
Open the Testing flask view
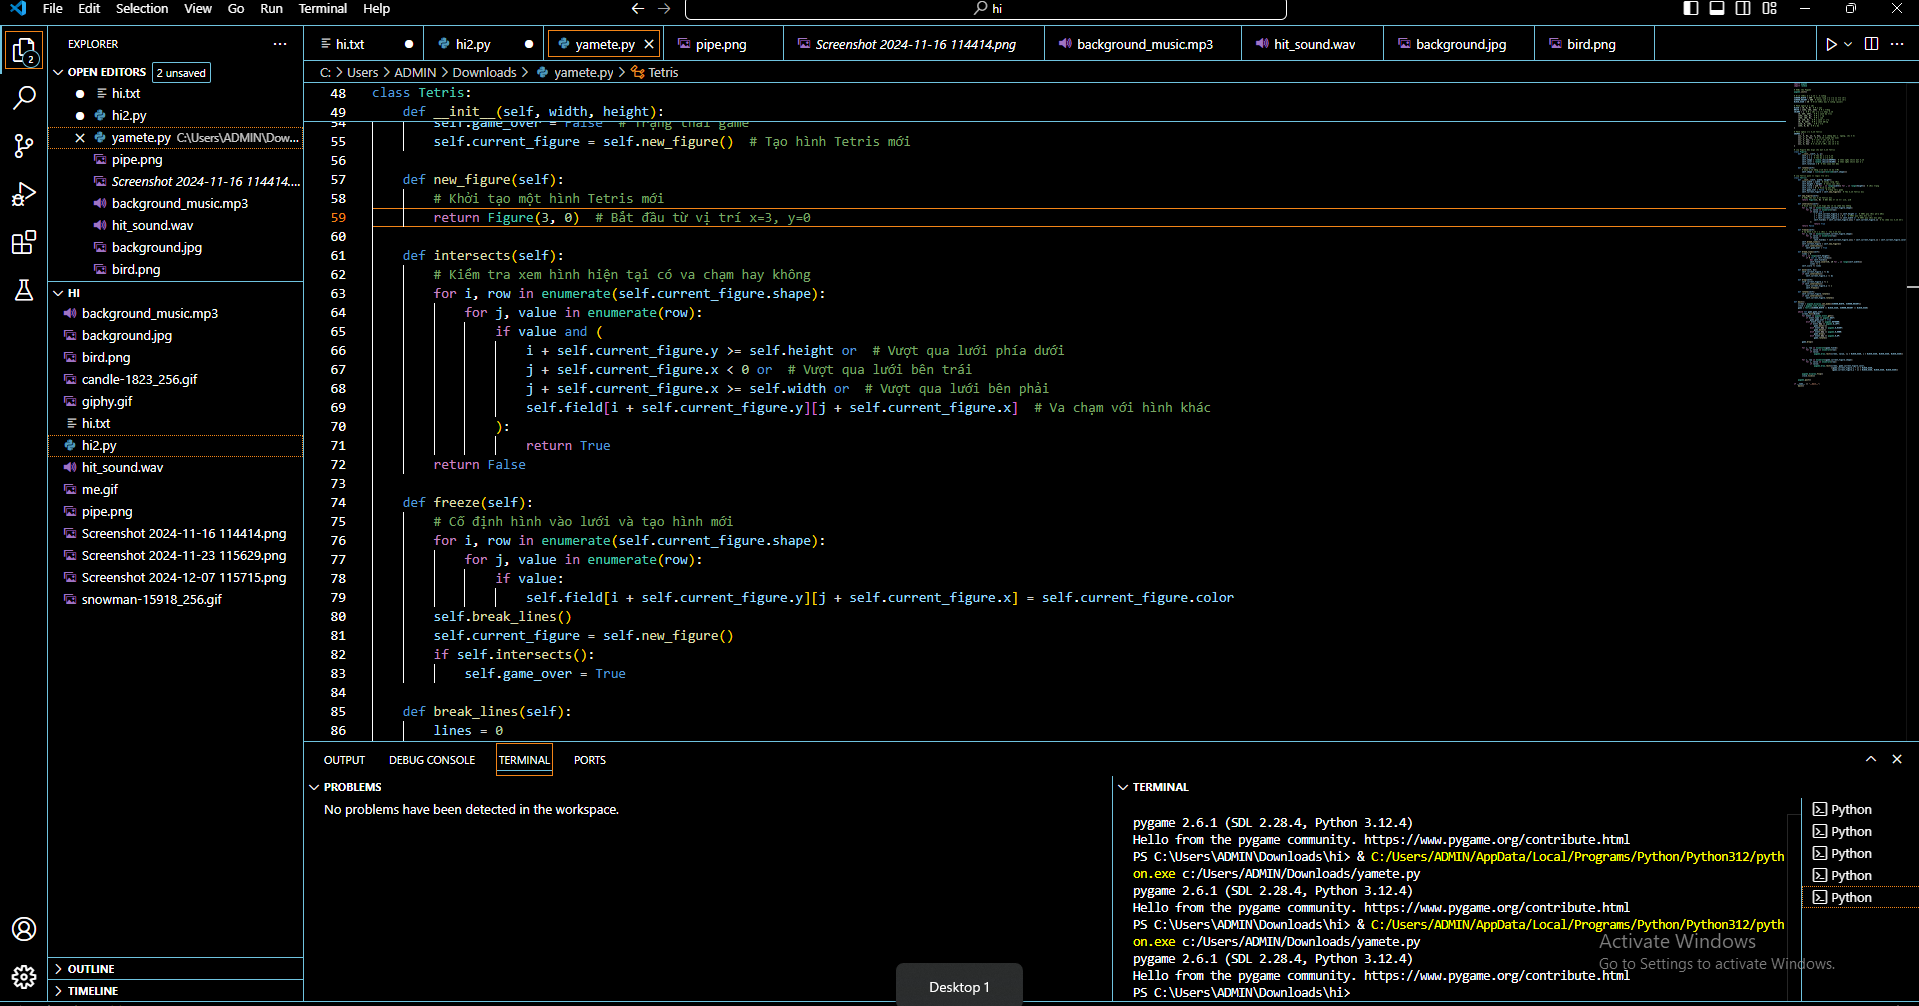coord(24,290)
